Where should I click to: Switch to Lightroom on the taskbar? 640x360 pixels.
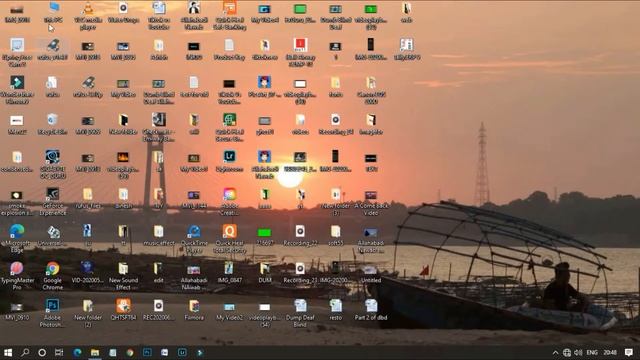coord(182,353)
